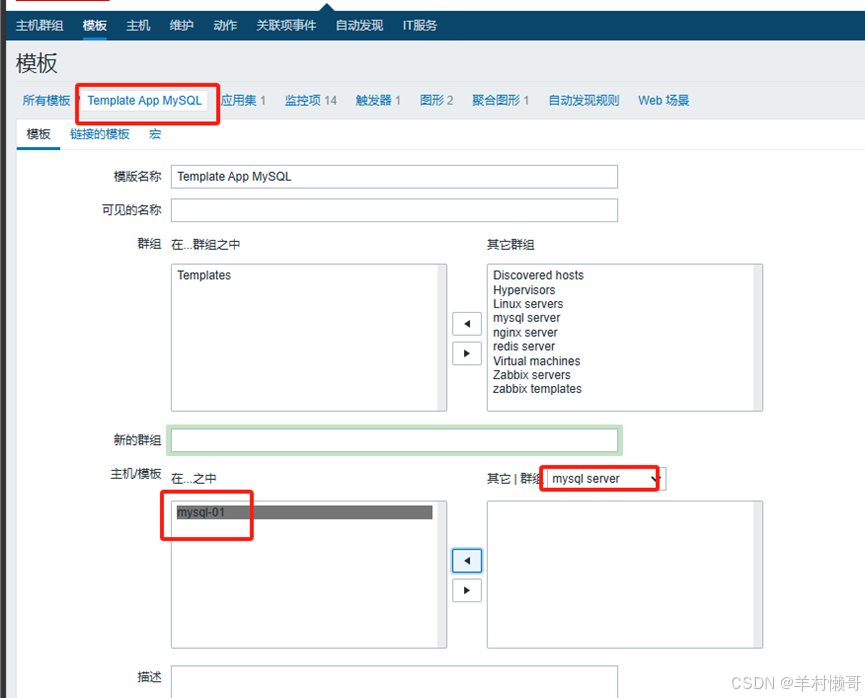The width and height of the screenshot is (865, 698).
Task: Click the right arrow button between the group lists
Action: pos(467,353)
